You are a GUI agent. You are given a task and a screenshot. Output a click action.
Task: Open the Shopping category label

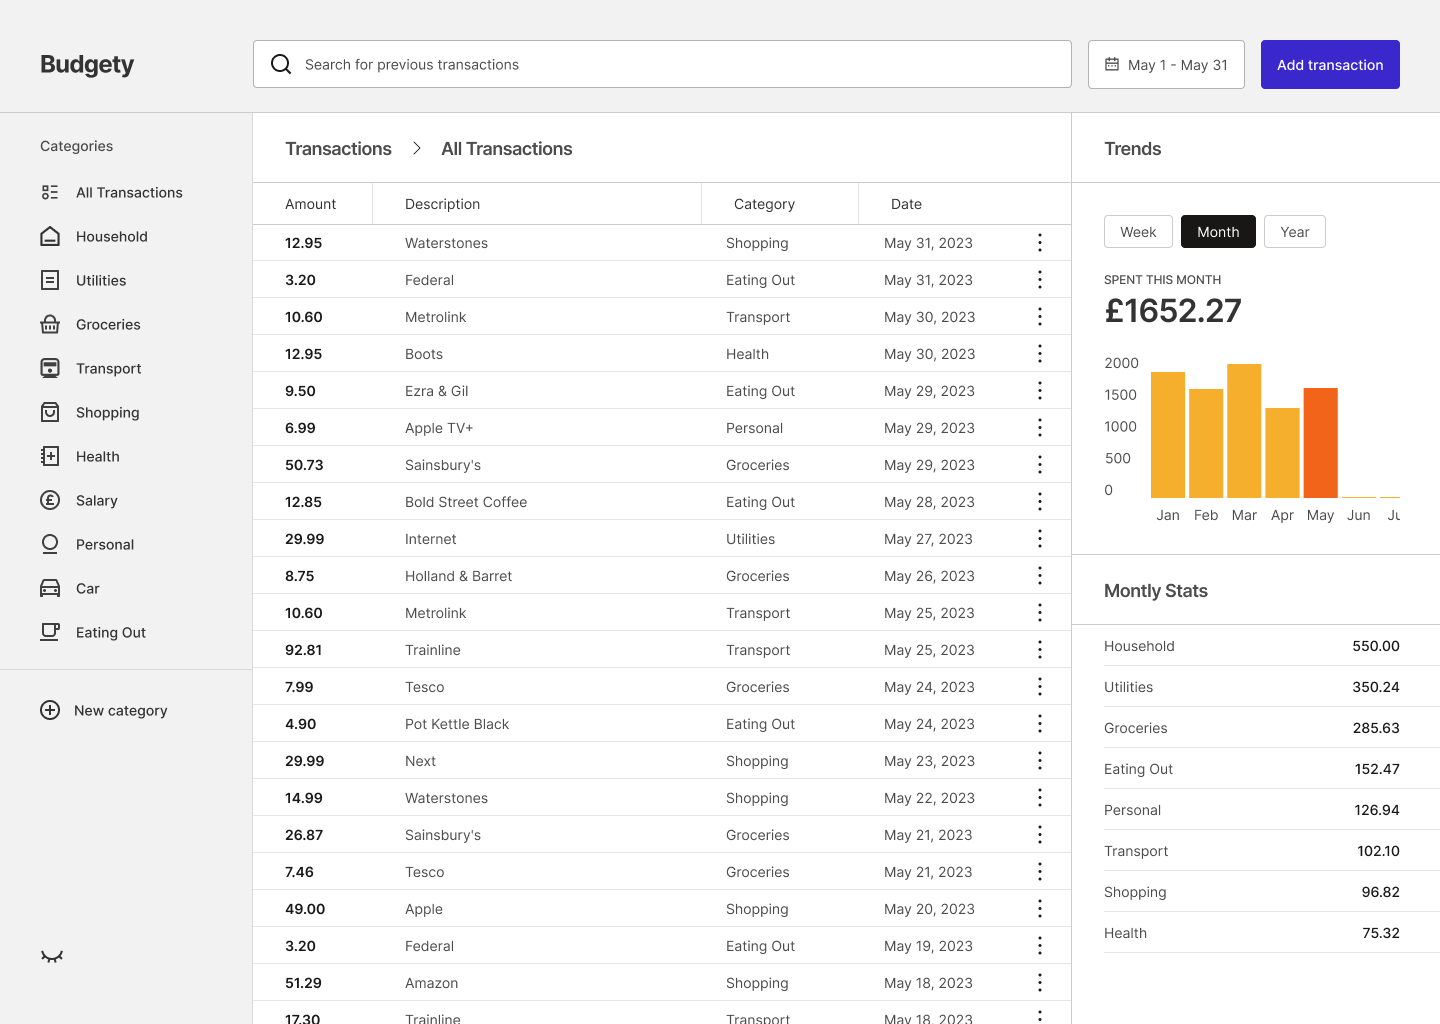coord(108,412)
